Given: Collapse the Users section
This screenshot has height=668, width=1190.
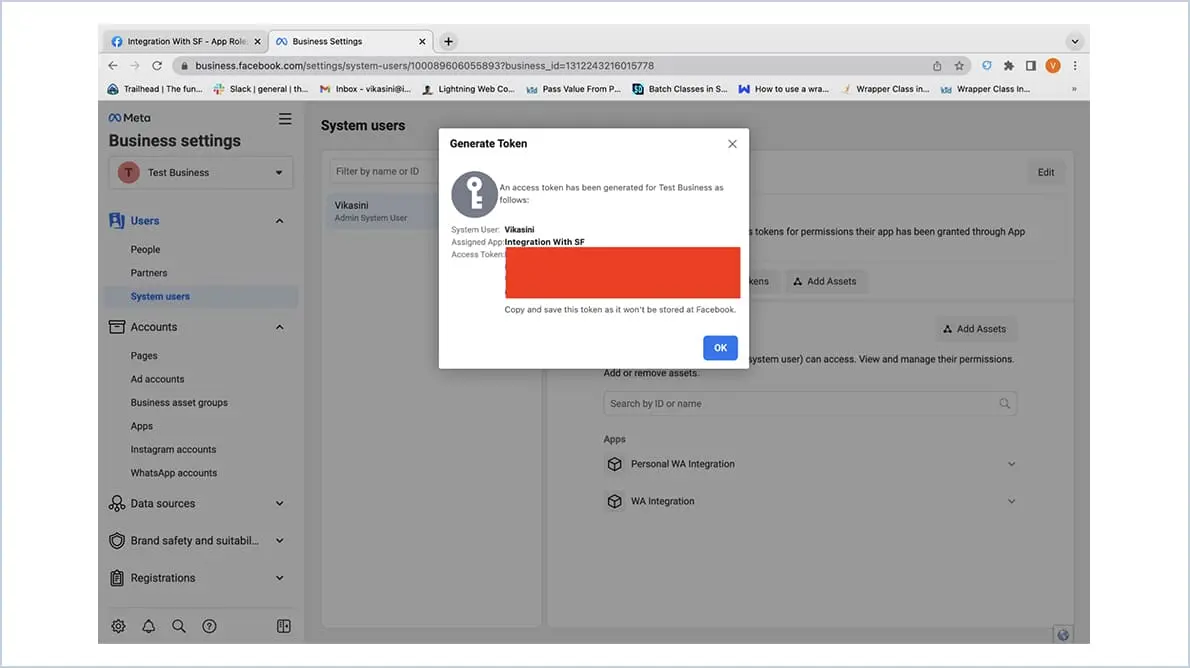Looking at the screenshot, I should 279,221.
